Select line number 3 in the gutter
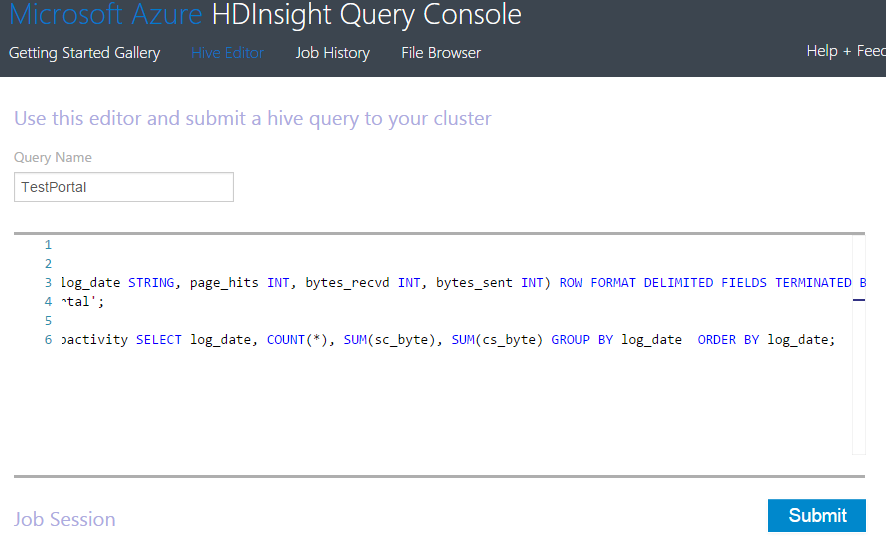Image resolution: width=886 pixels, height=547 pixels. 47,283
